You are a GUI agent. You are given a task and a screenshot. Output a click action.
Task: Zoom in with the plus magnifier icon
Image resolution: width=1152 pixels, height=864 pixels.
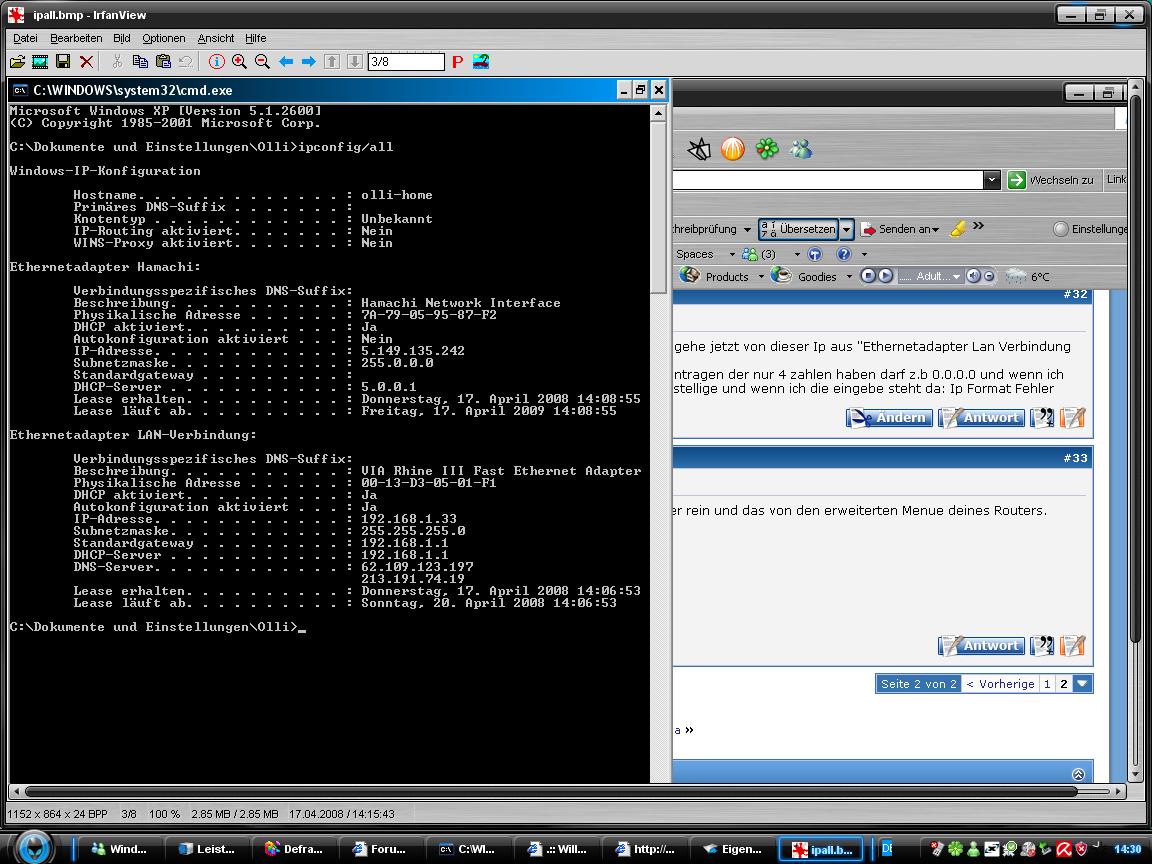[240, 62]
